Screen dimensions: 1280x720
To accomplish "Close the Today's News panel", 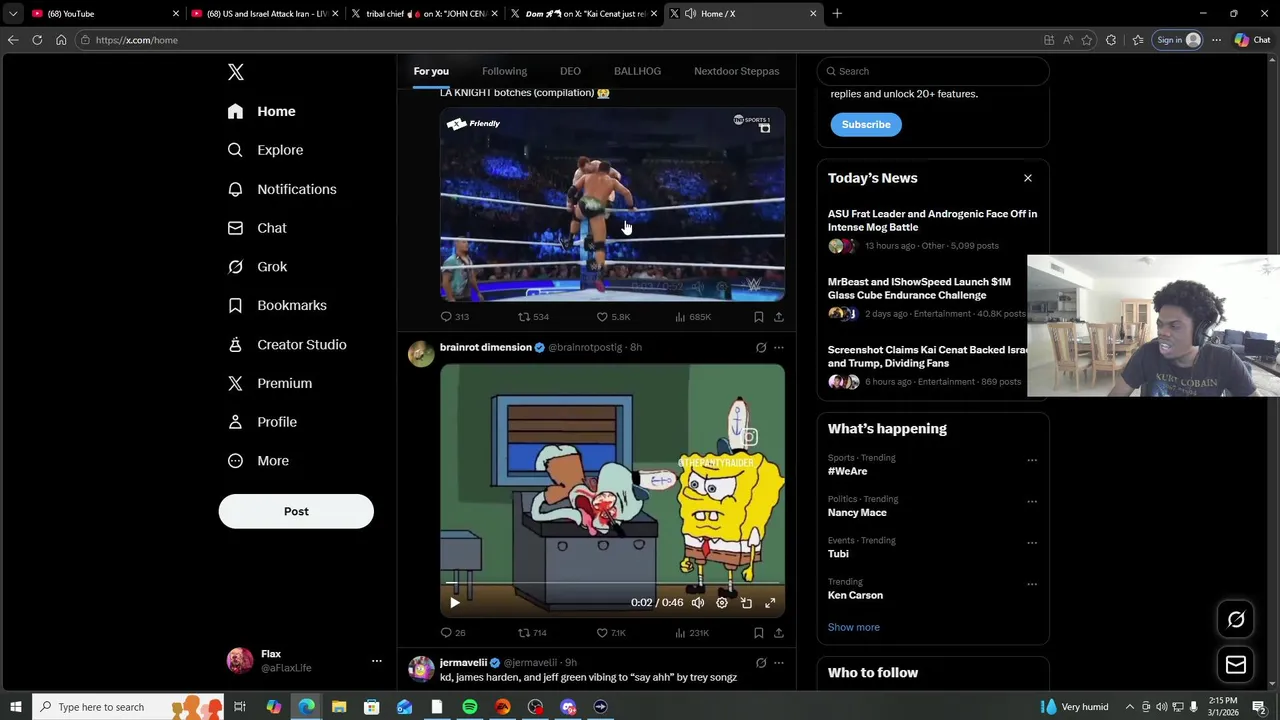I will tap(1027, 178).
